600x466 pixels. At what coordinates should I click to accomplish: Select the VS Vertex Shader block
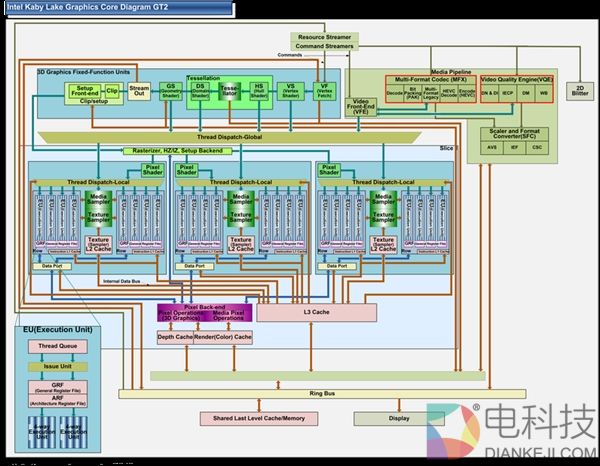click(290, 91)
